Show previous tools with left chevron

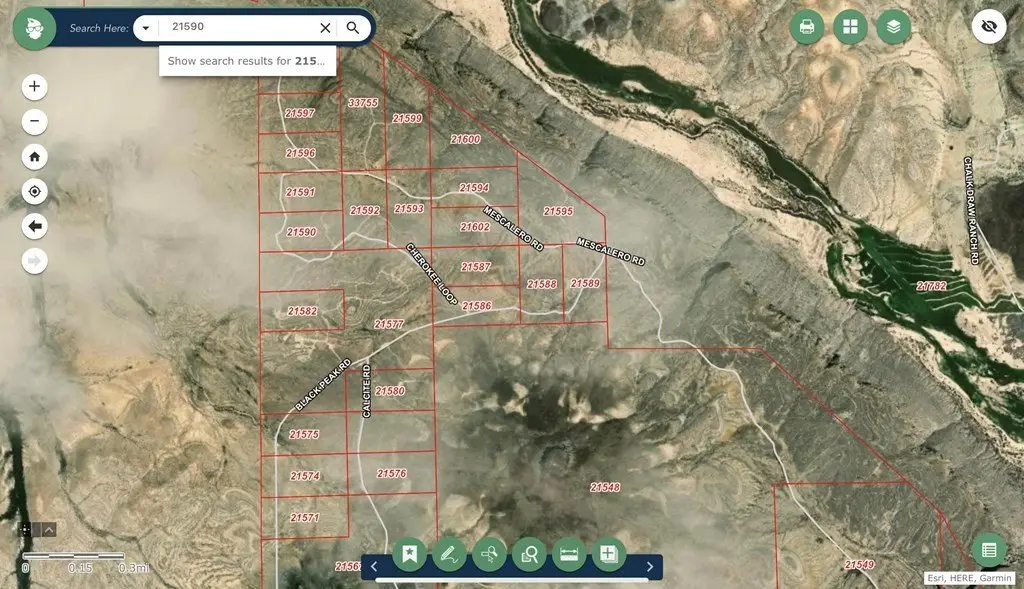point(374,567)
